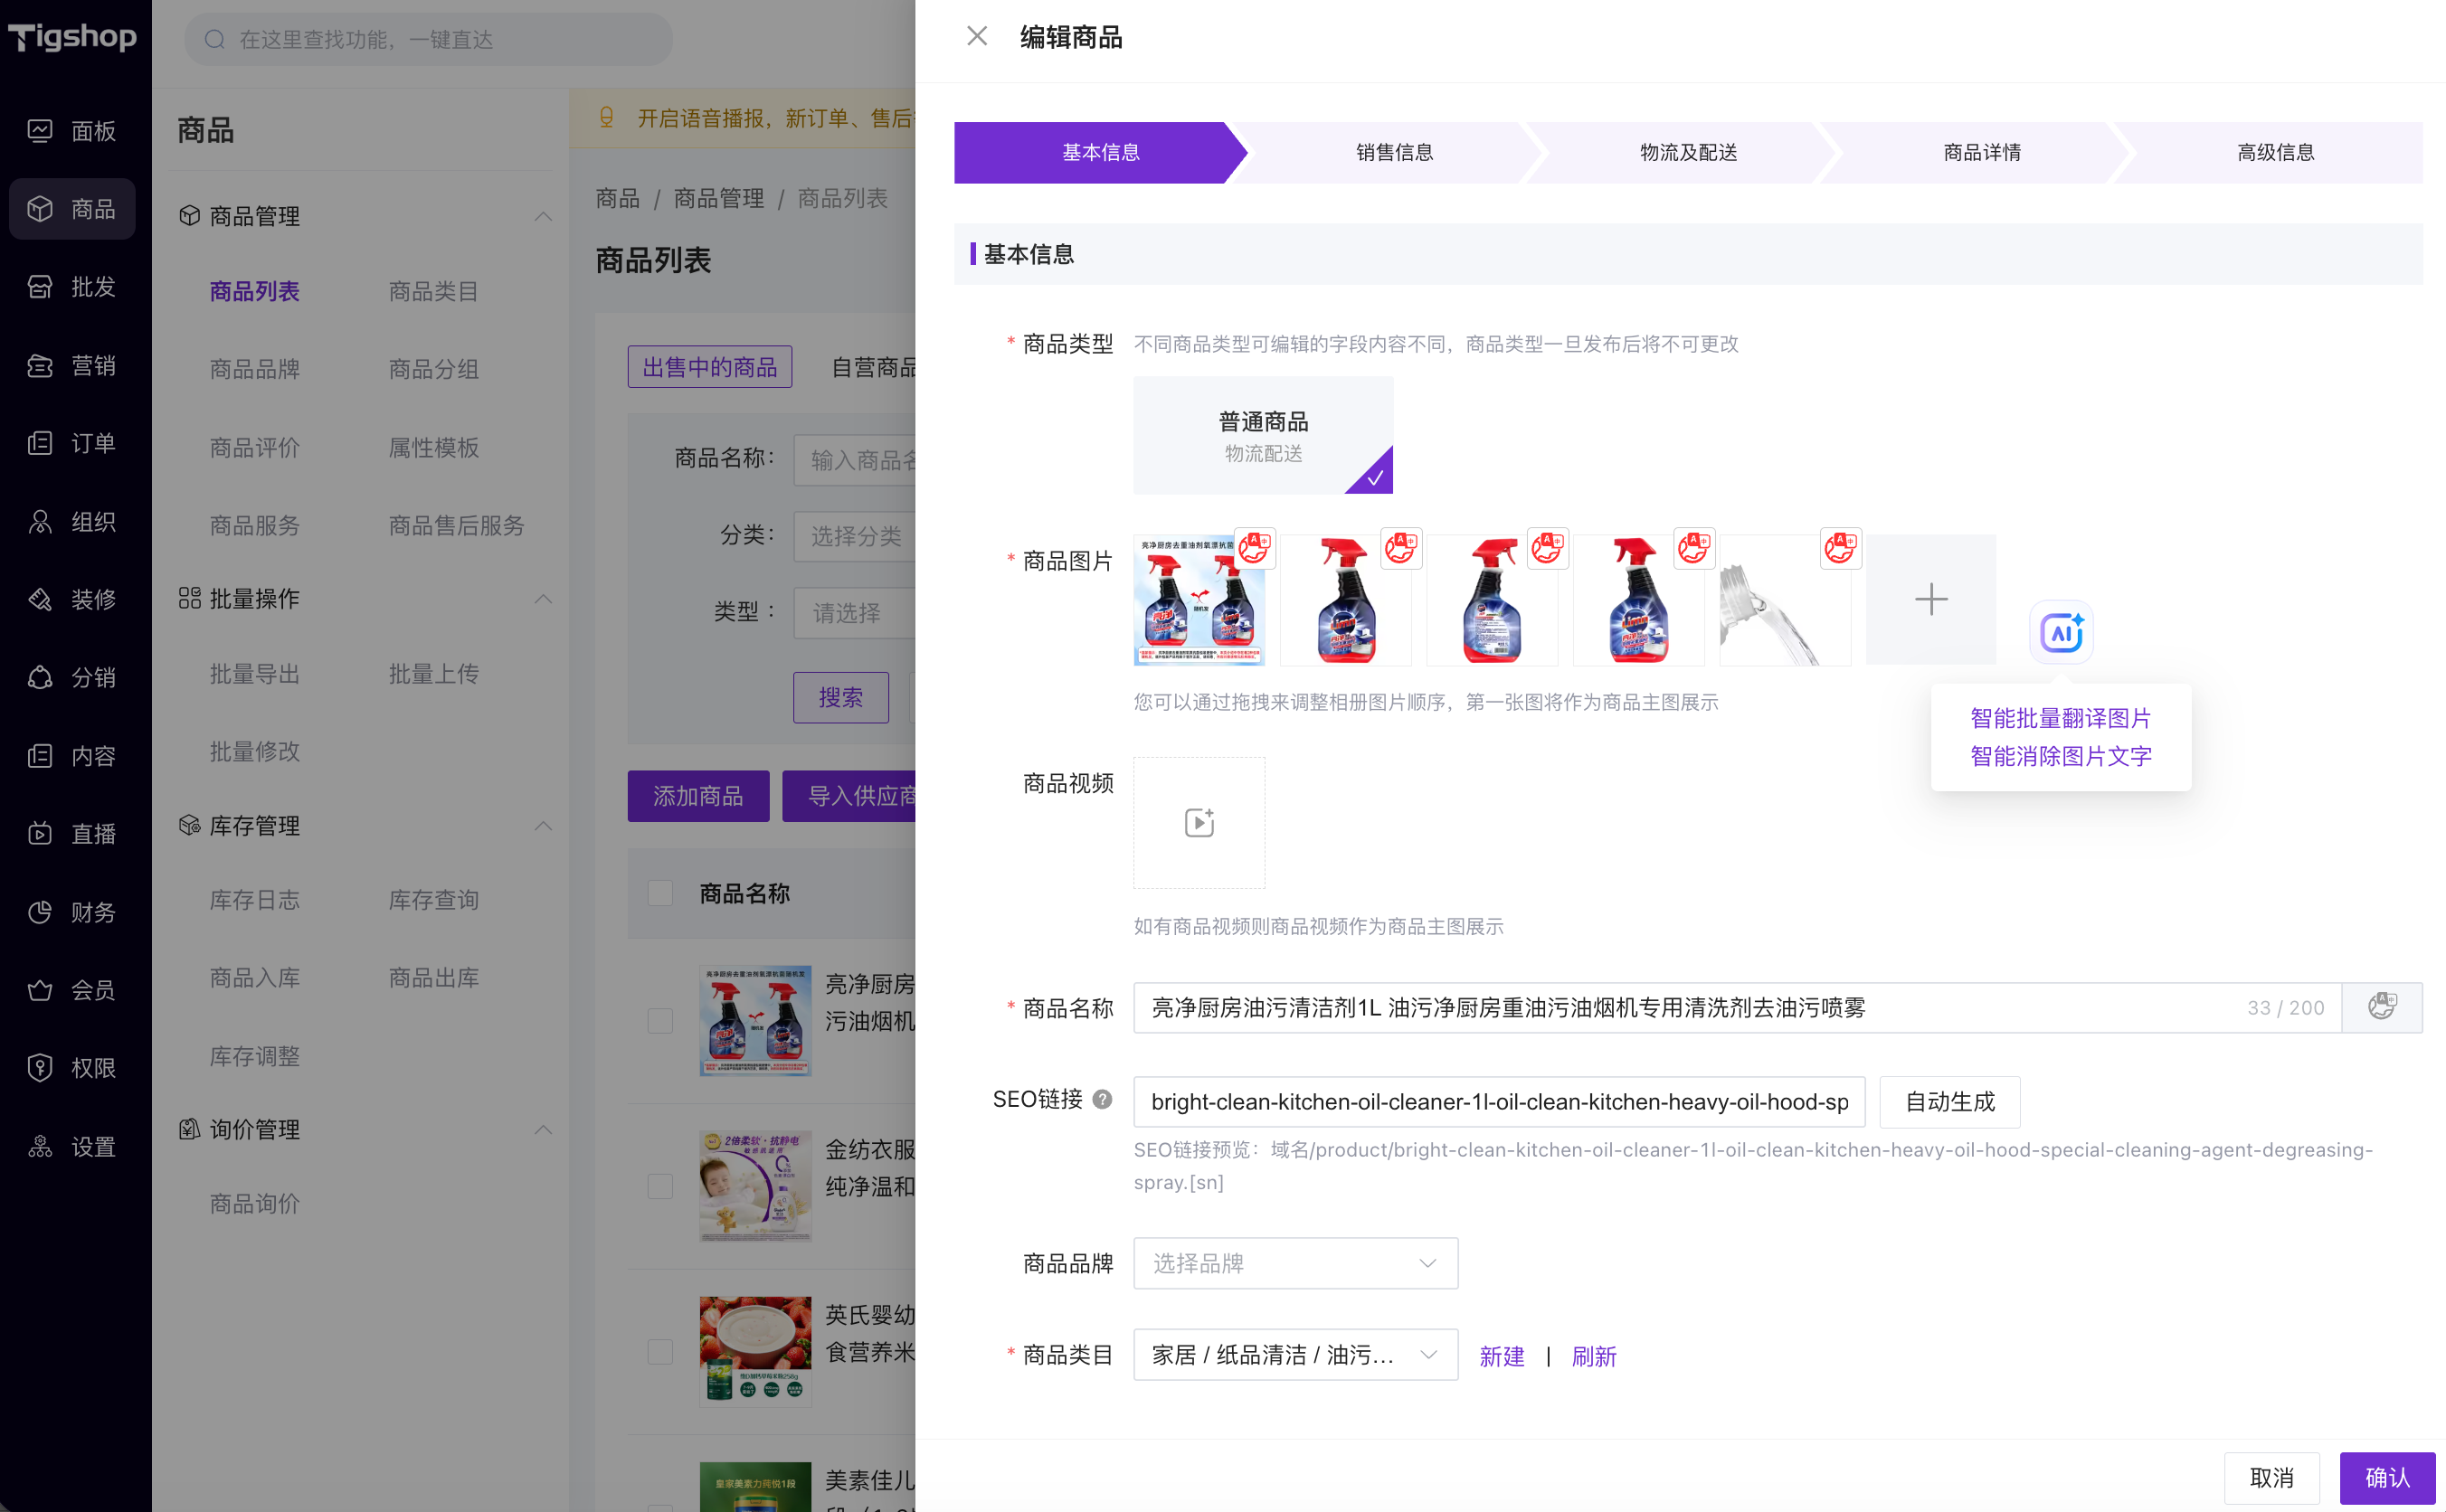The height and width of the screenshot is (1512, 2446).
Task: Click the 取消 button
Action: click(2271, 1478)
